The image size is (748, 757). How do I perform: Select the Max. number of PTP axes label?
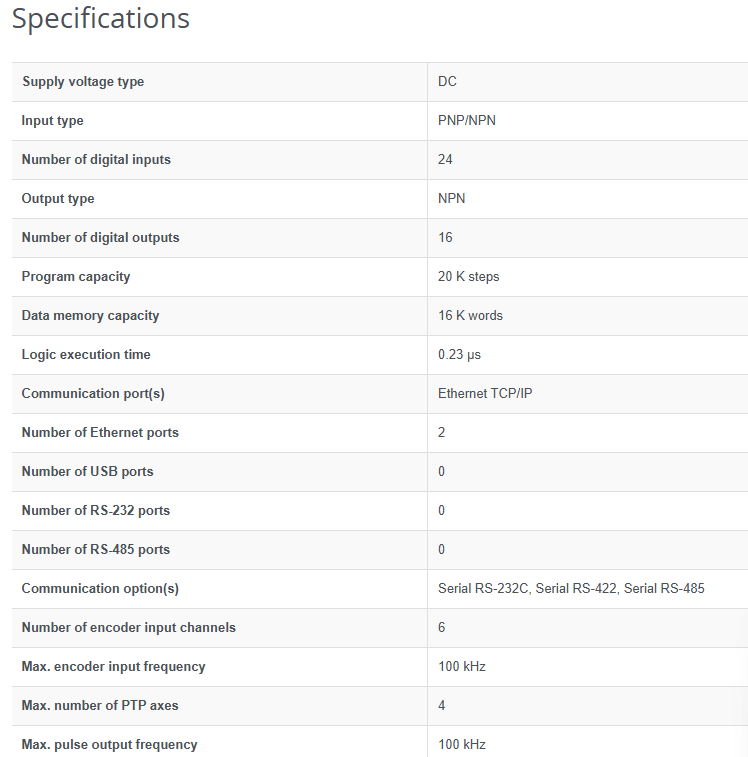pyautogui.click(x=100, y=706)
